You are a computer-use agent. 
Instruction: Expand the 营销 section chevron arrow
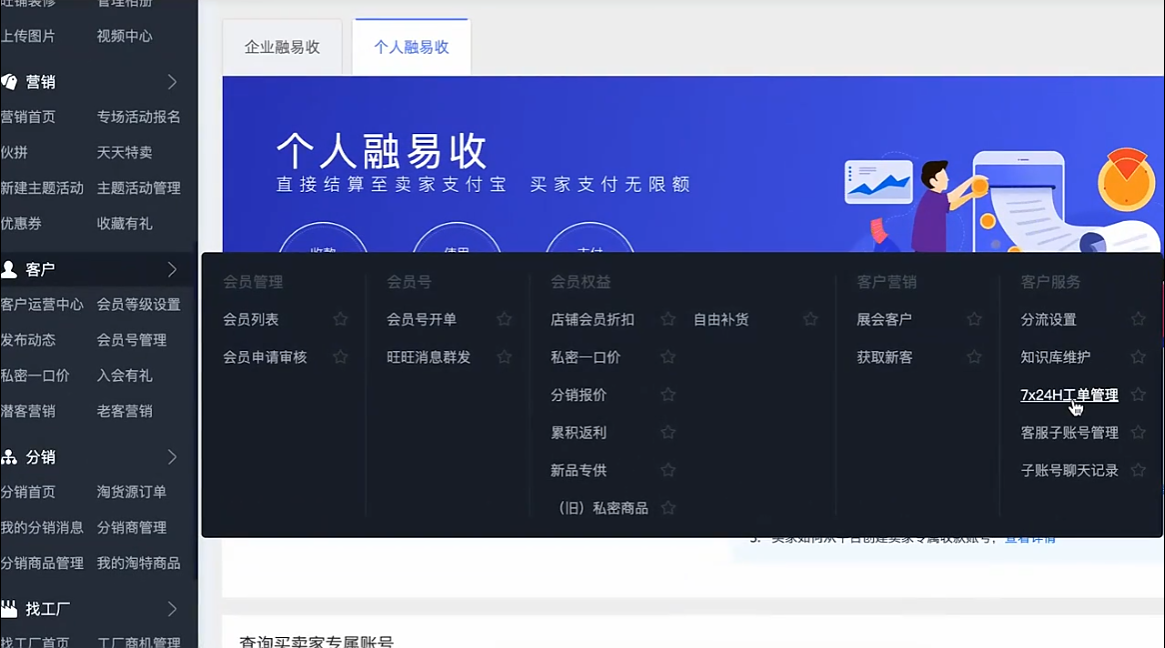click(x=172, y=82)
